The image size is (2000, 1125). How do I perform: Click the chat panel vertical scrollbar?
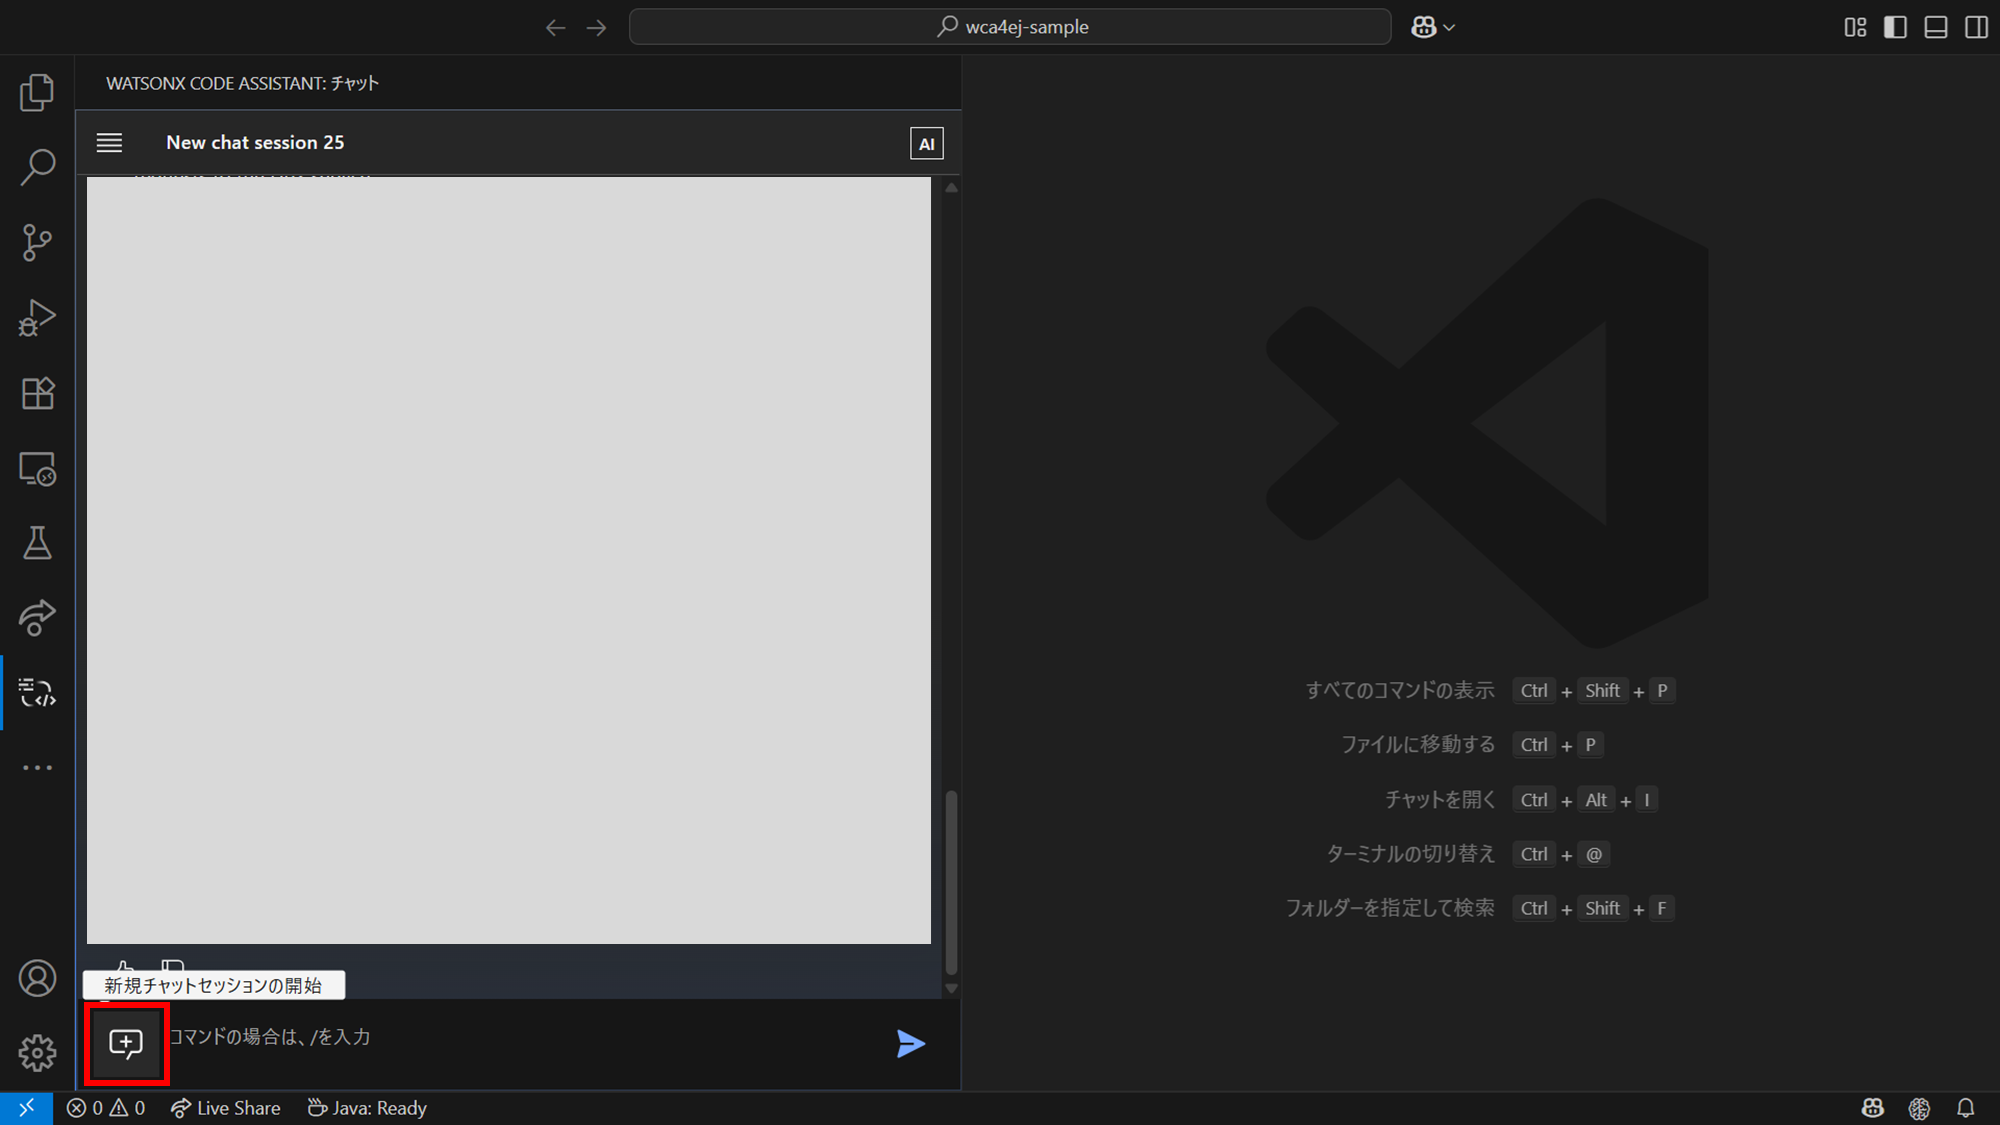[951, 880]
